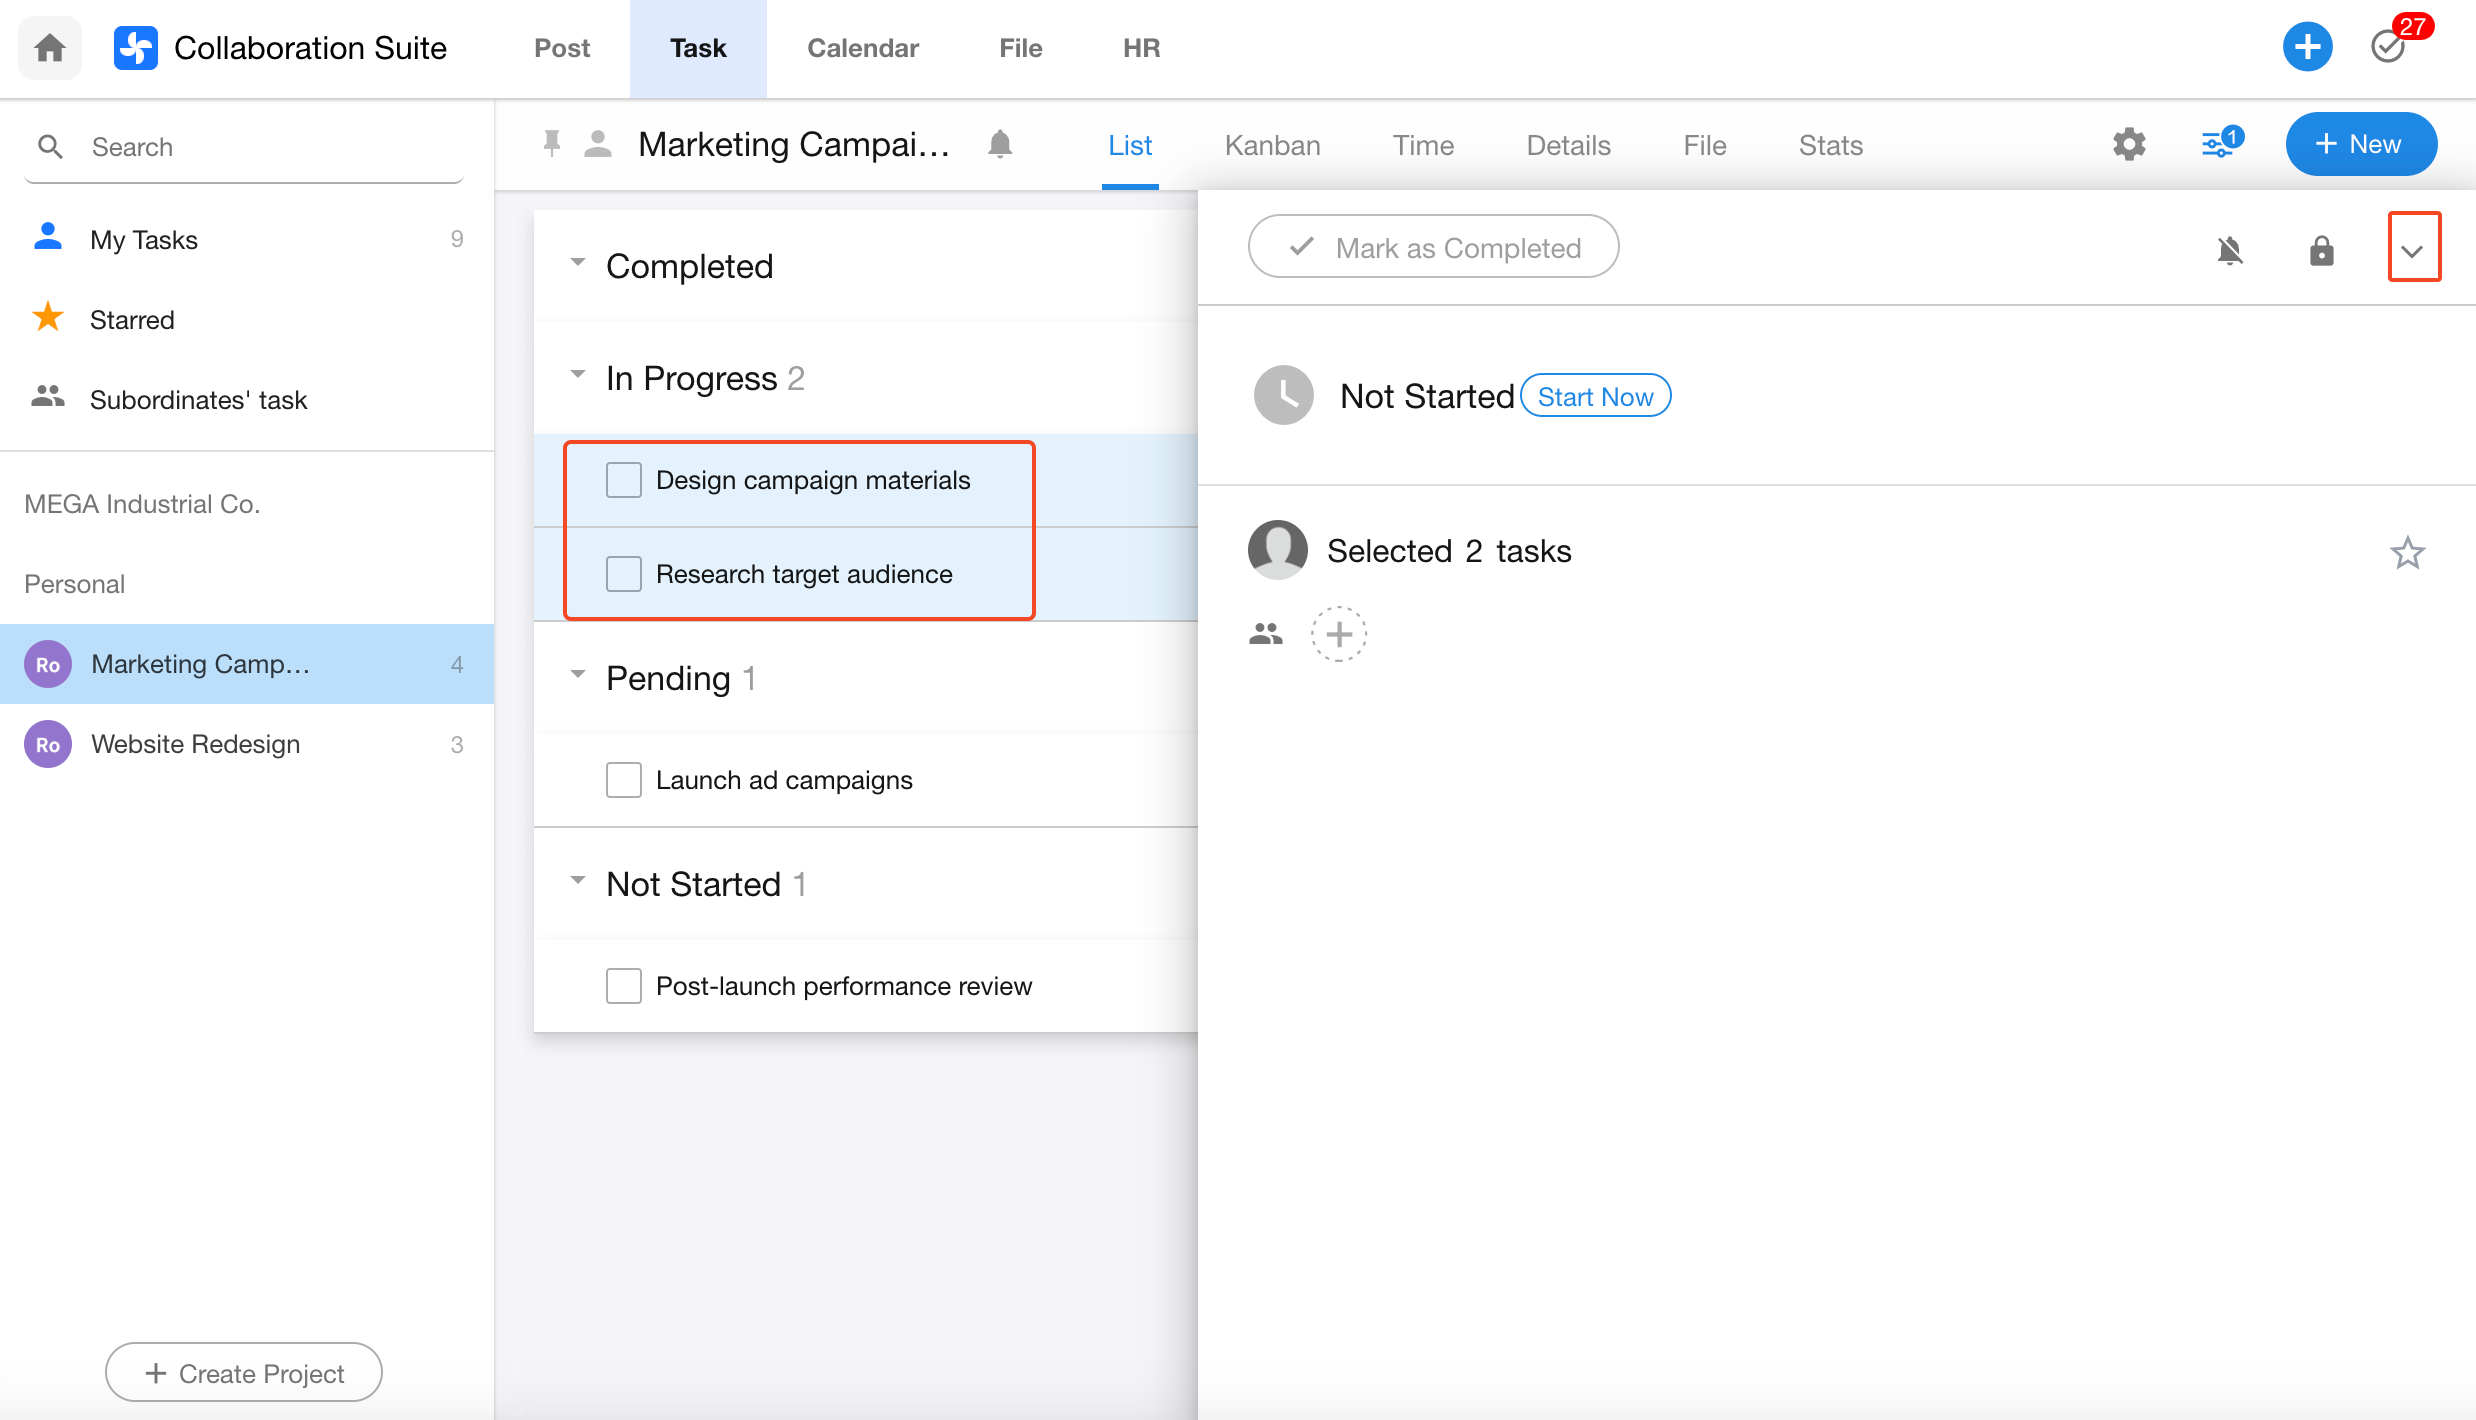Collapse the Pending section
The height and width of the screenshot is (1420, 2476).
click(578, 676)
